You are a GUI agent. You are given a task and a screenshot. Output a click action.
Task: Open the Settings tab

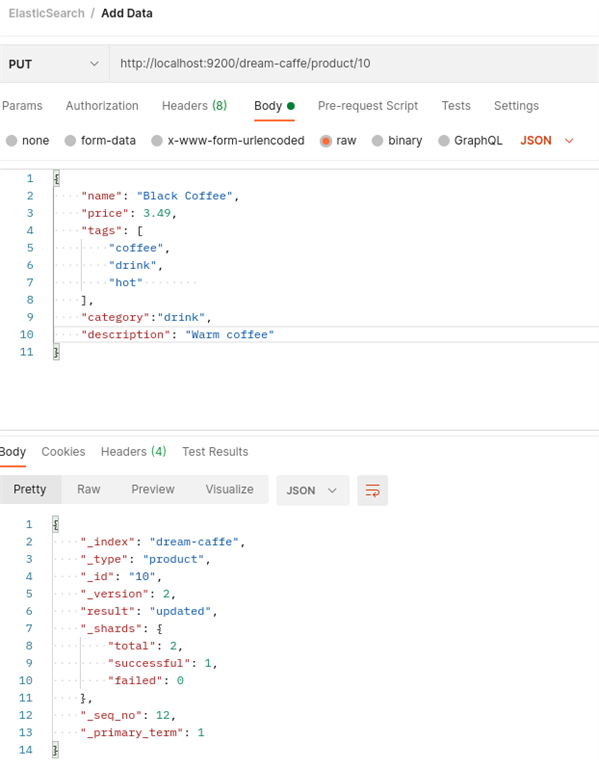click(x=516, y=106)
